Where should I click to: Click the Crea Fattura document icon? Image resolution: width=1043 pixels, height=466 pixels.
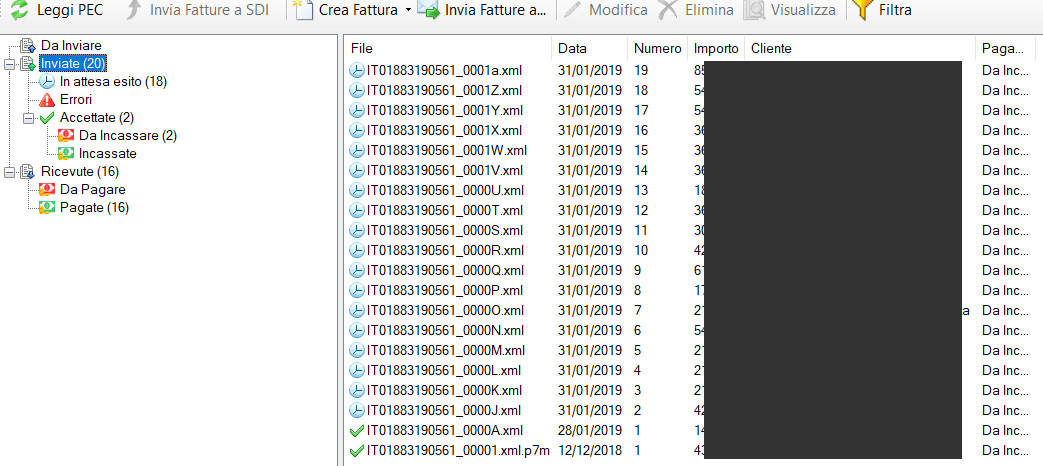(x=304, y=10)
